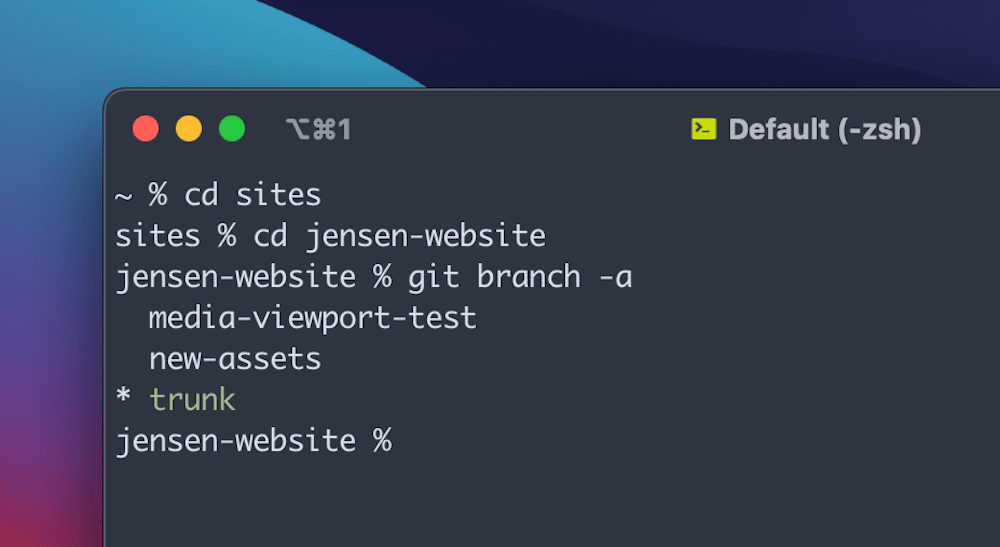Click the "Default (-zsh)" window title

point(825,129)
